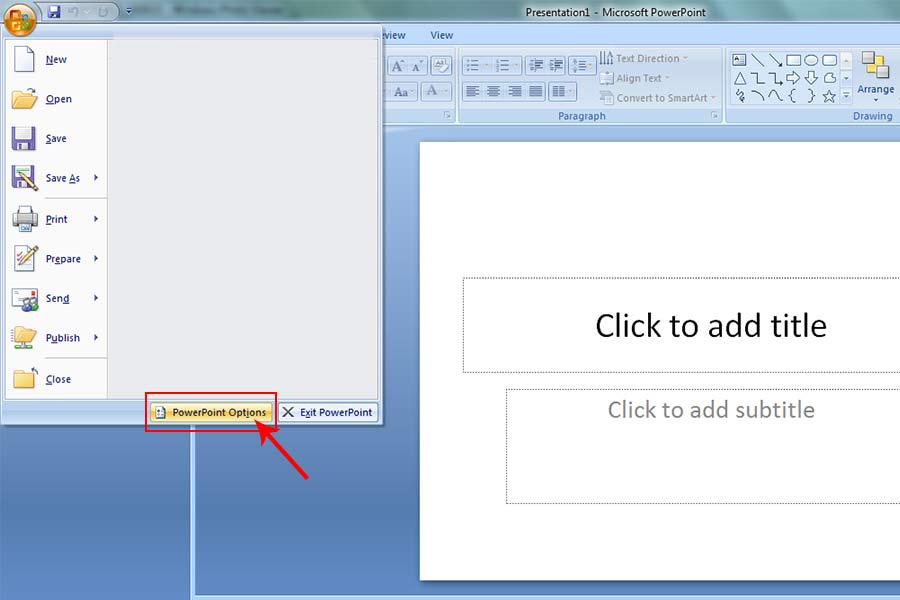The height and width of the screenshot is (600, 900).
Task: Click Undo in the Quick Access Toolbar
Action: point(73,11)
